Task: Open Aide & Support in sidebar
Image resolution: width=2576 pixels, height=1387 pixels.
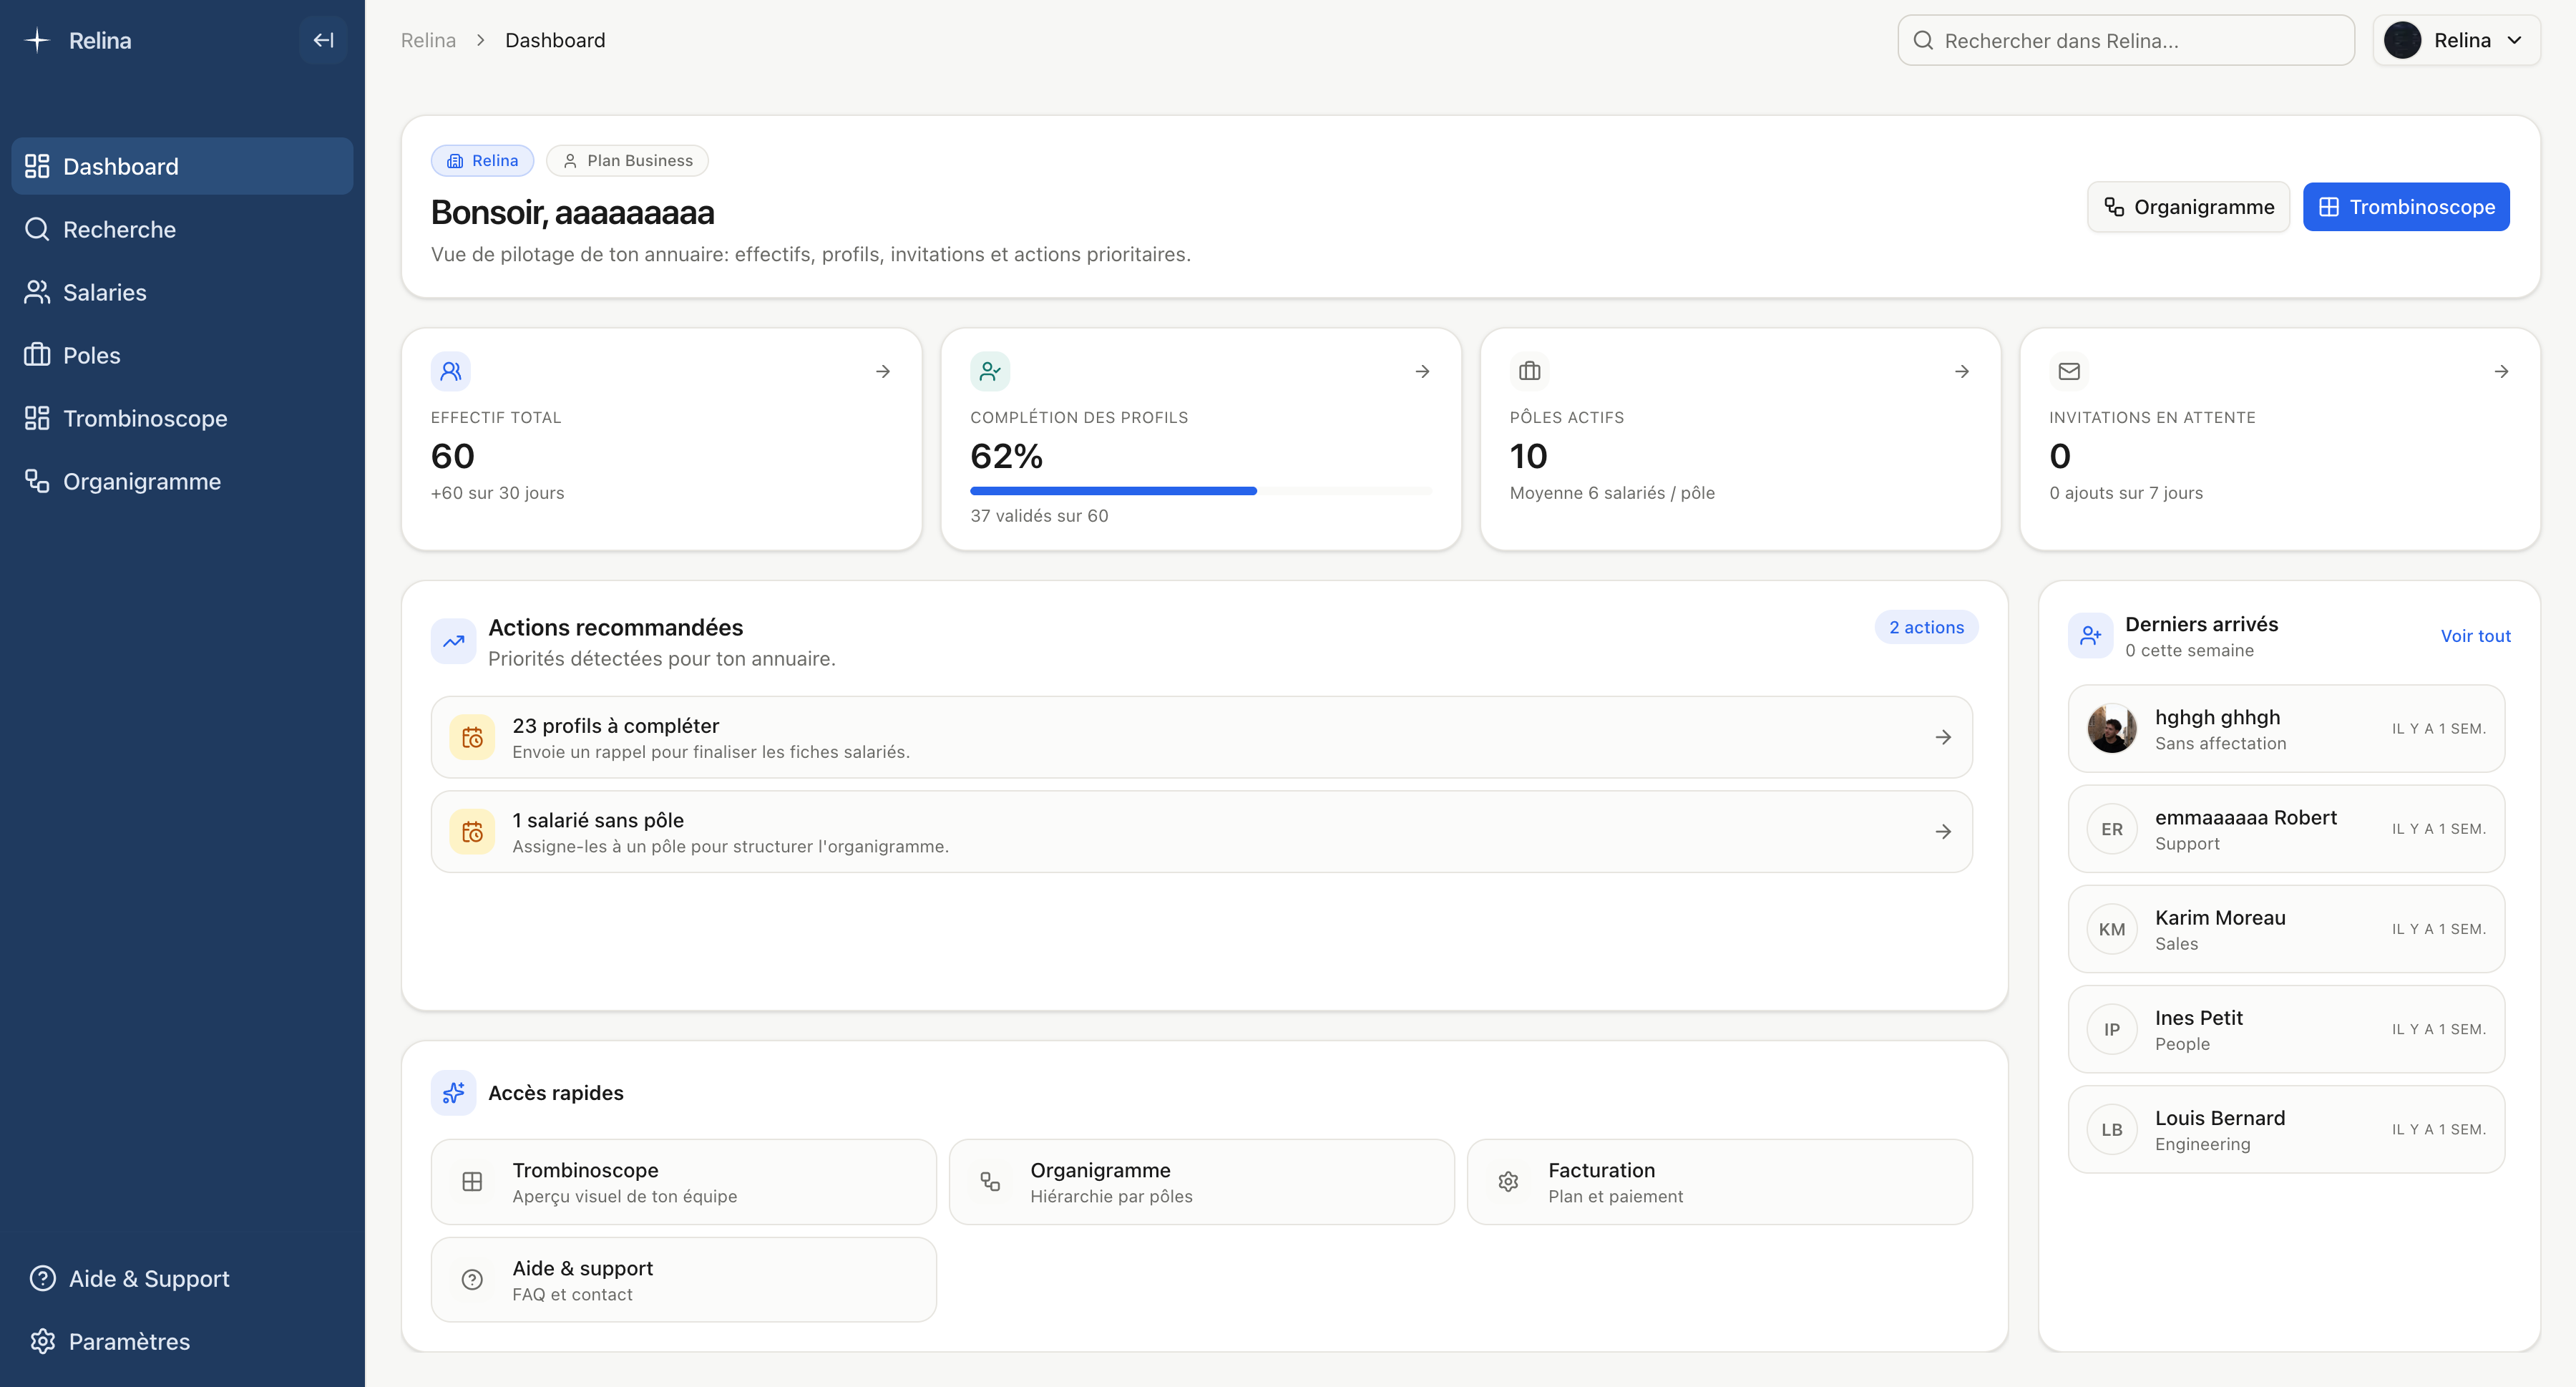Action: (x=182, y=1278)
